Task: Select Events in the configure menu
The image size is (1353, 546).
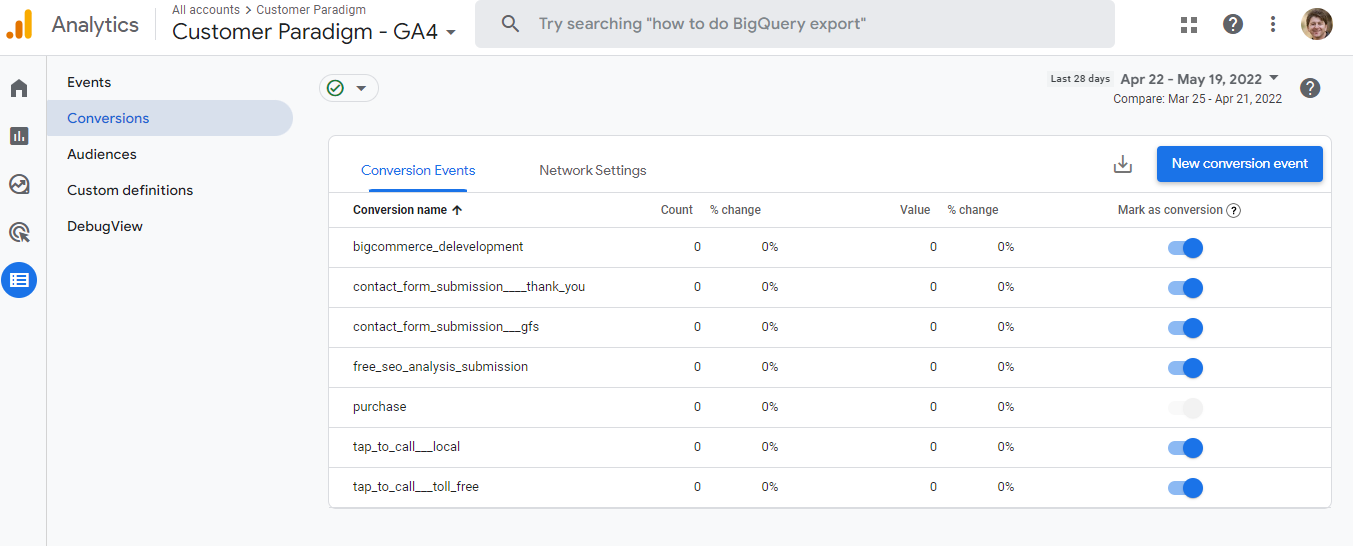Action: (x=89, y=82)
